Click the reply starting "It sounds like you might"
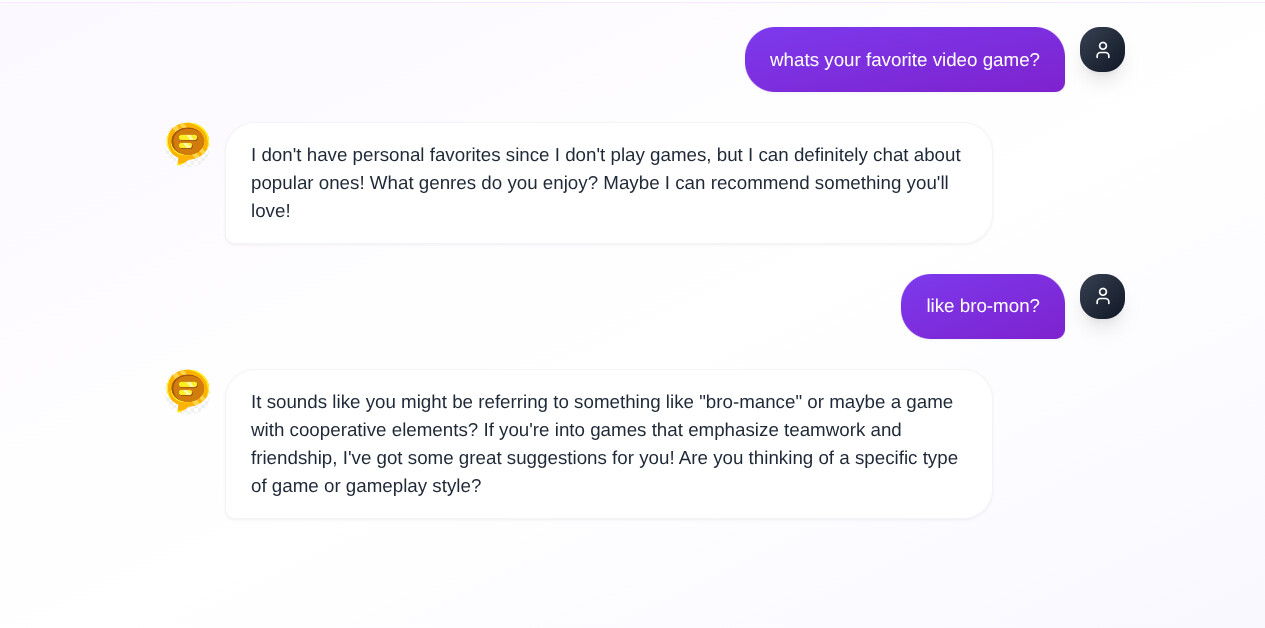The height and width of the screenshot is (628, 1265). [x=608, y=444]
